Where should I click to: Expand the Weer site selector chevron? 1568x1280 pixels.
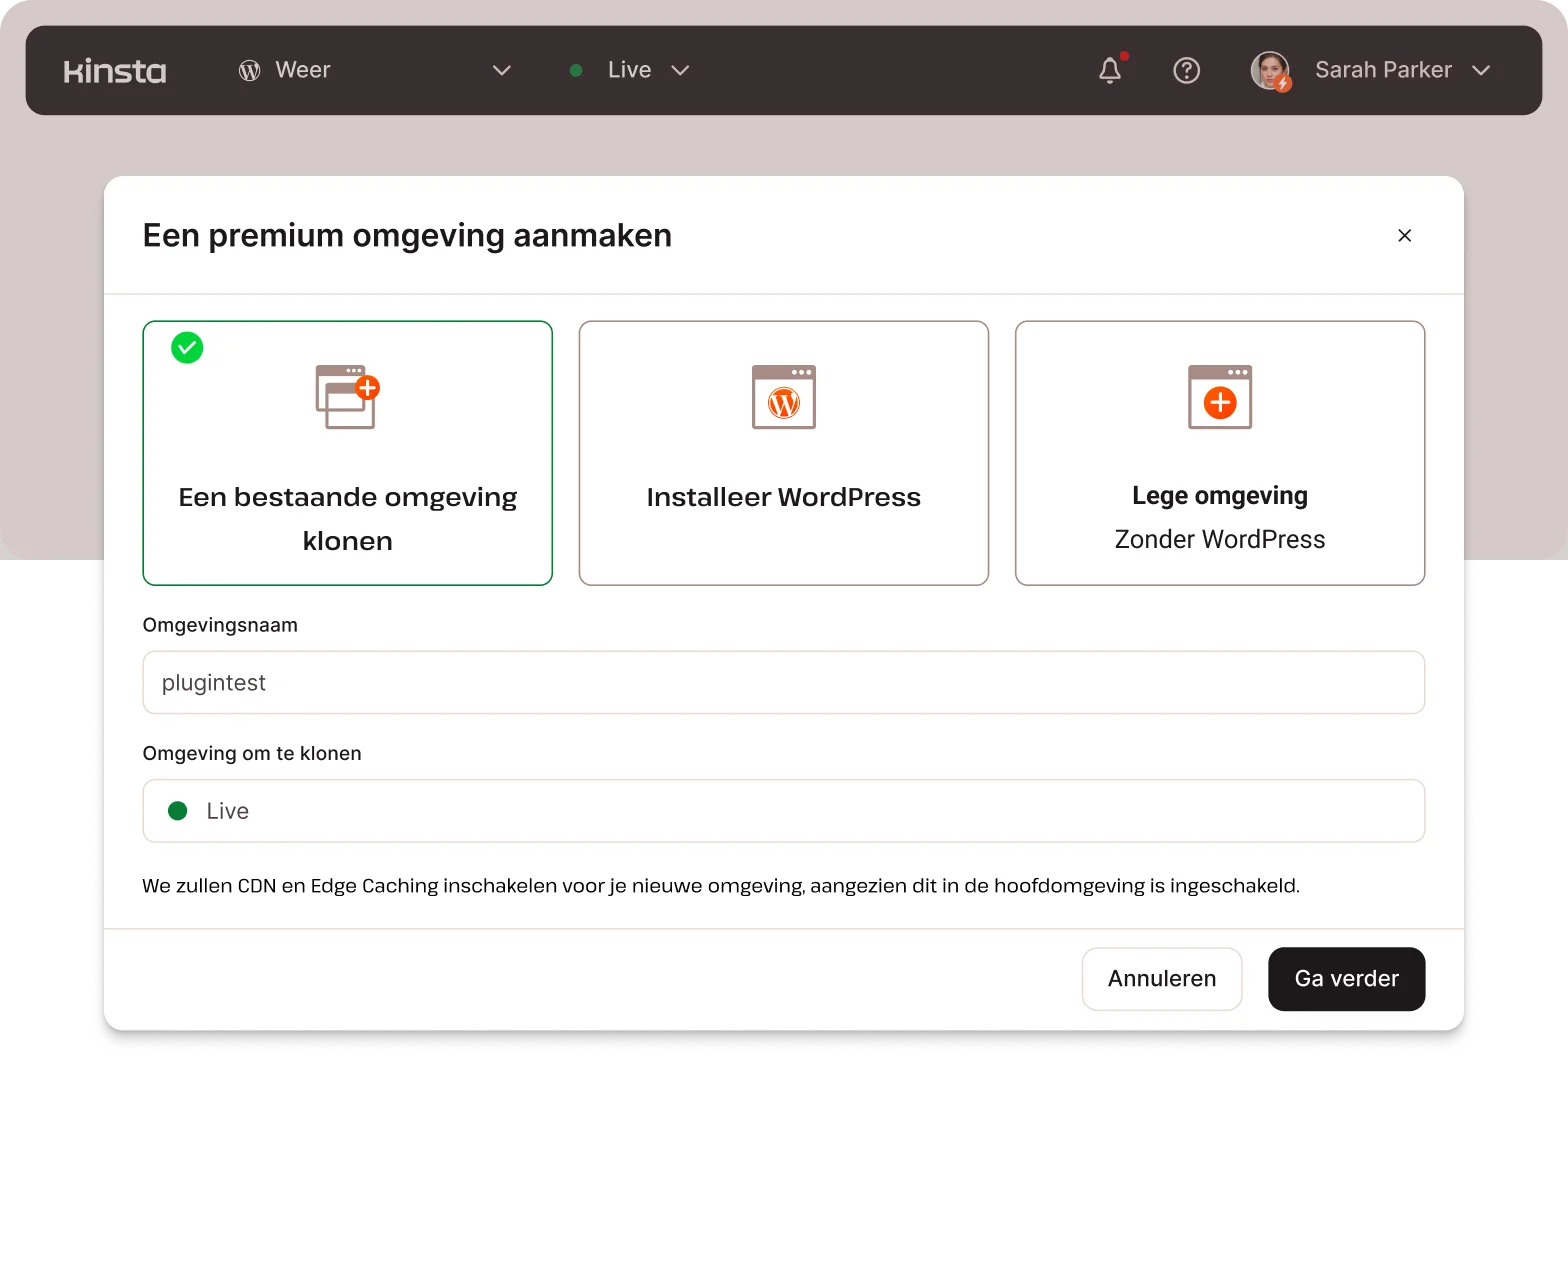502,70
